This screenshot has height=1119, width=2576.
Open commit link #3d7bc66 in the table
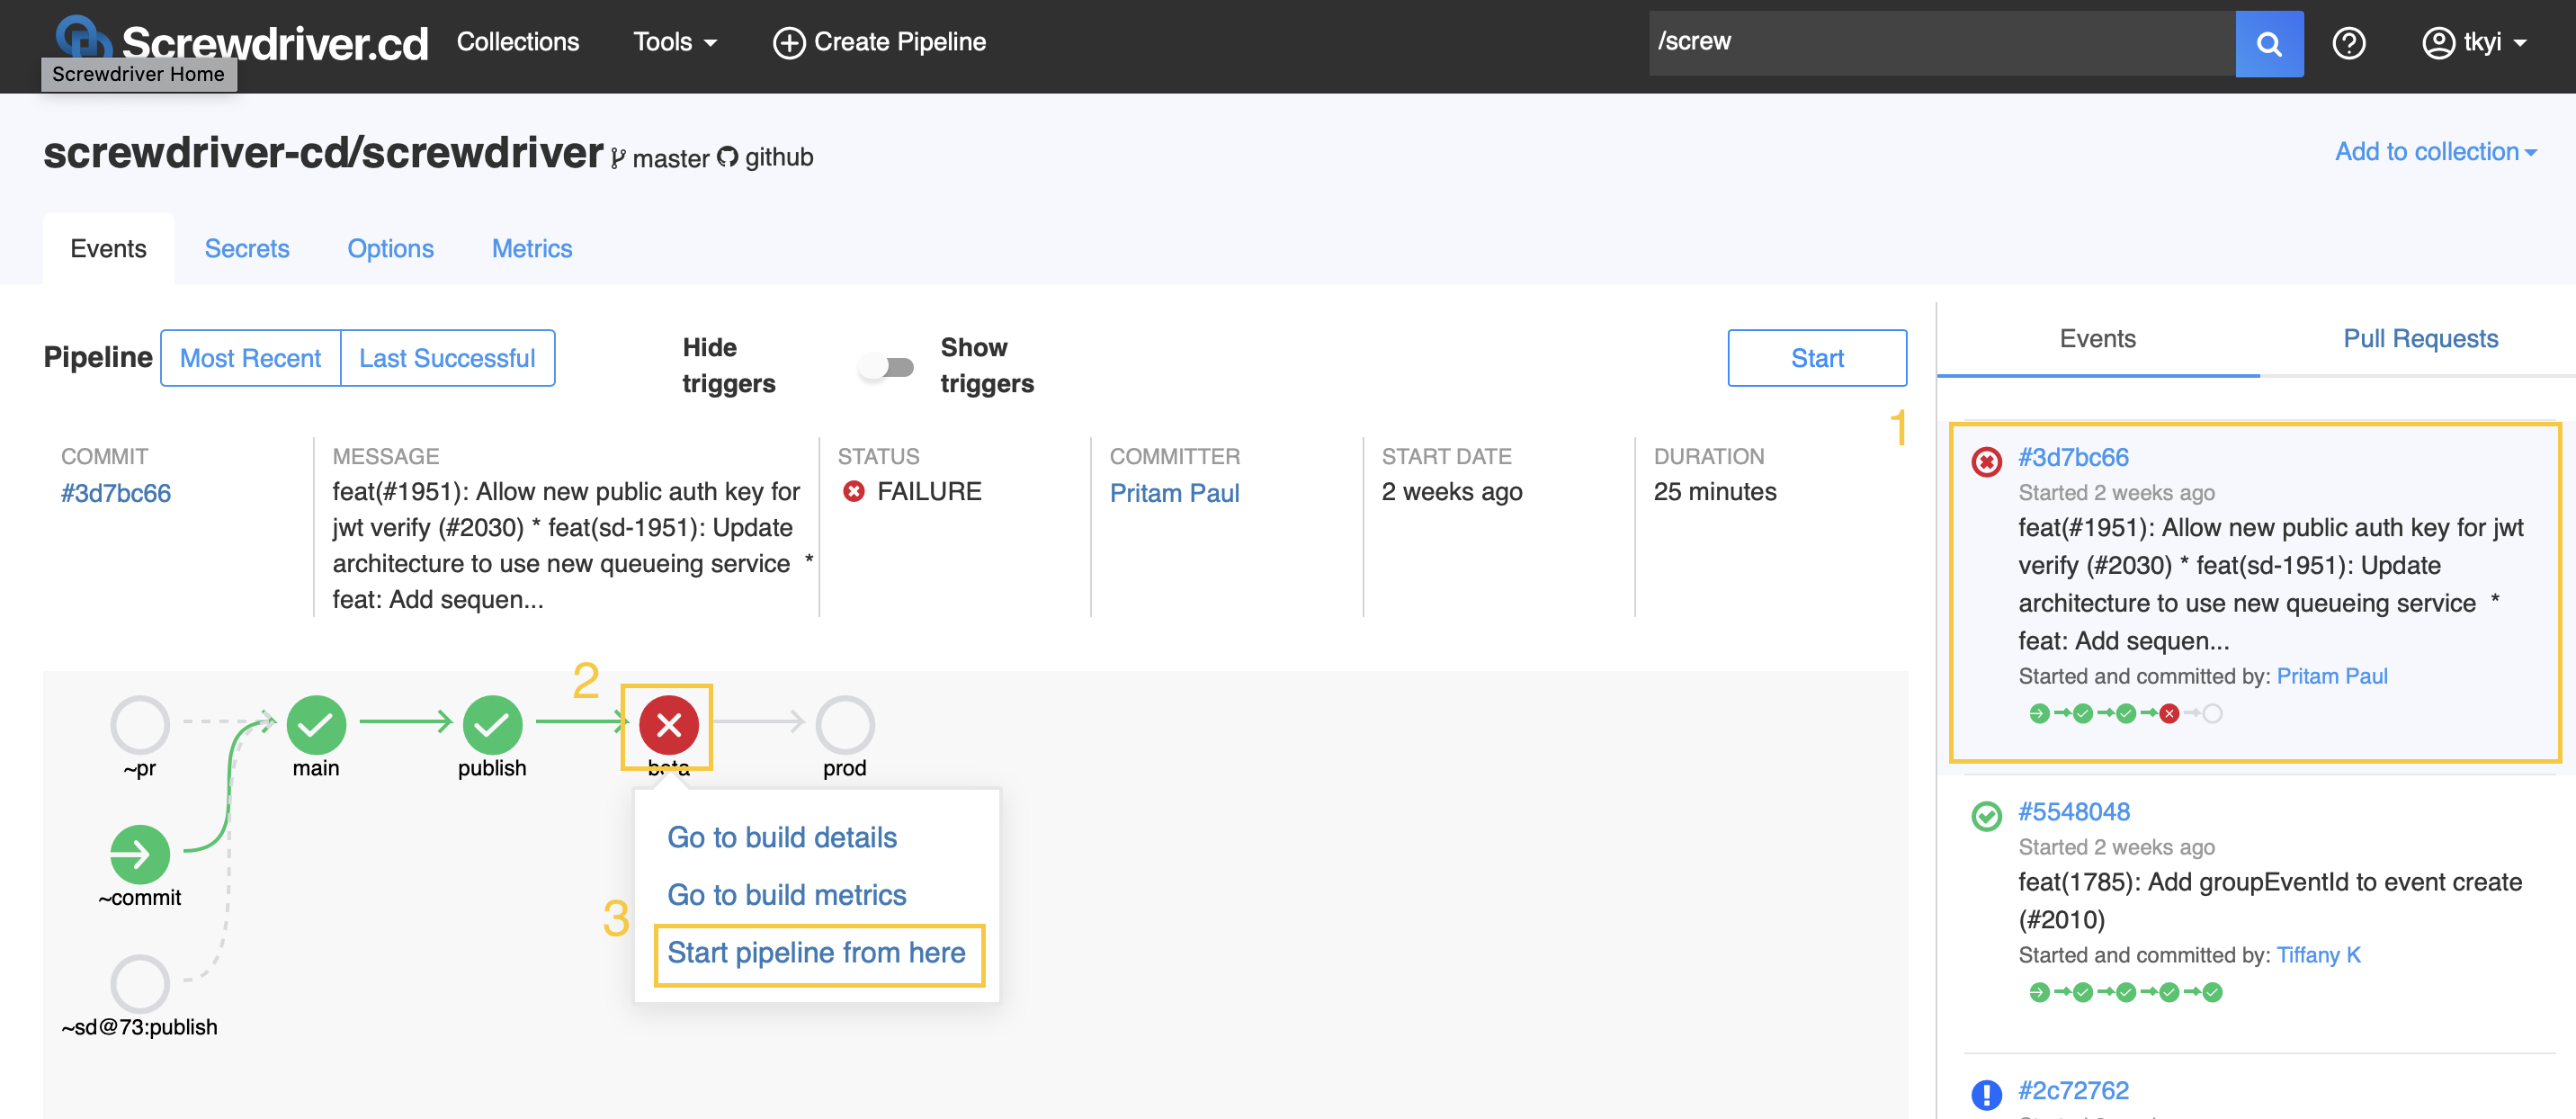point(115,493)
